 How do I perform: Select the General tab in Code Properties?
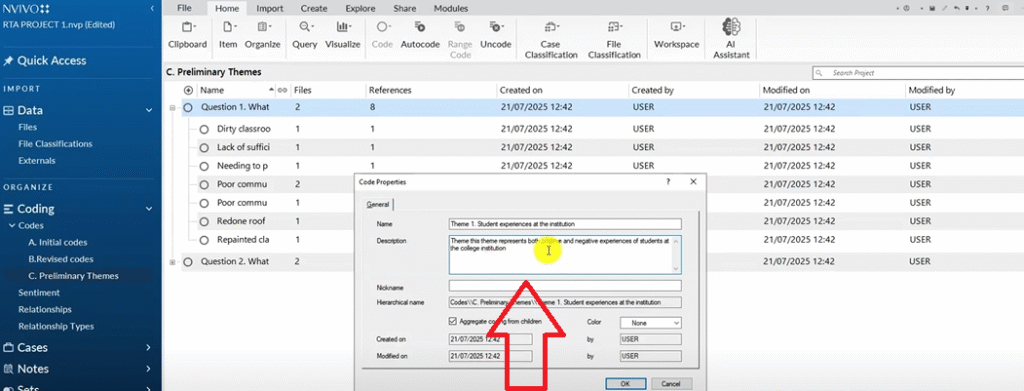pyautogui.click(x=377, y=204)
